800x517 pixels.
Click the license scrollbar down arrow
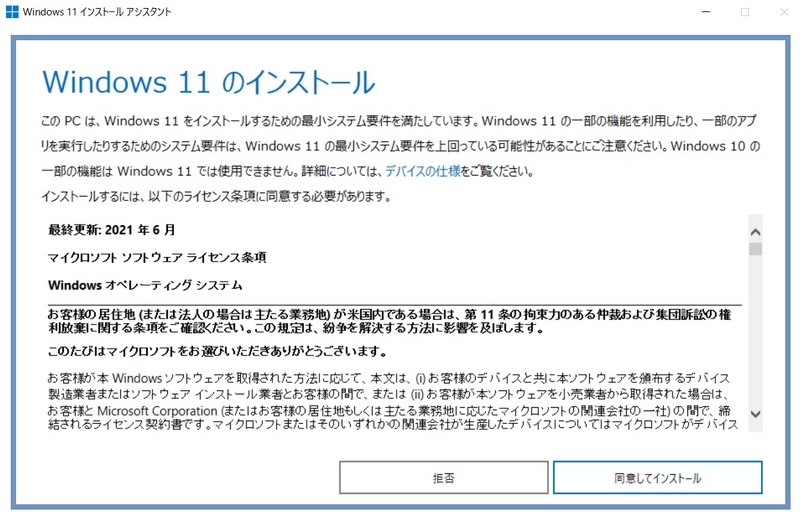[756, 414]
